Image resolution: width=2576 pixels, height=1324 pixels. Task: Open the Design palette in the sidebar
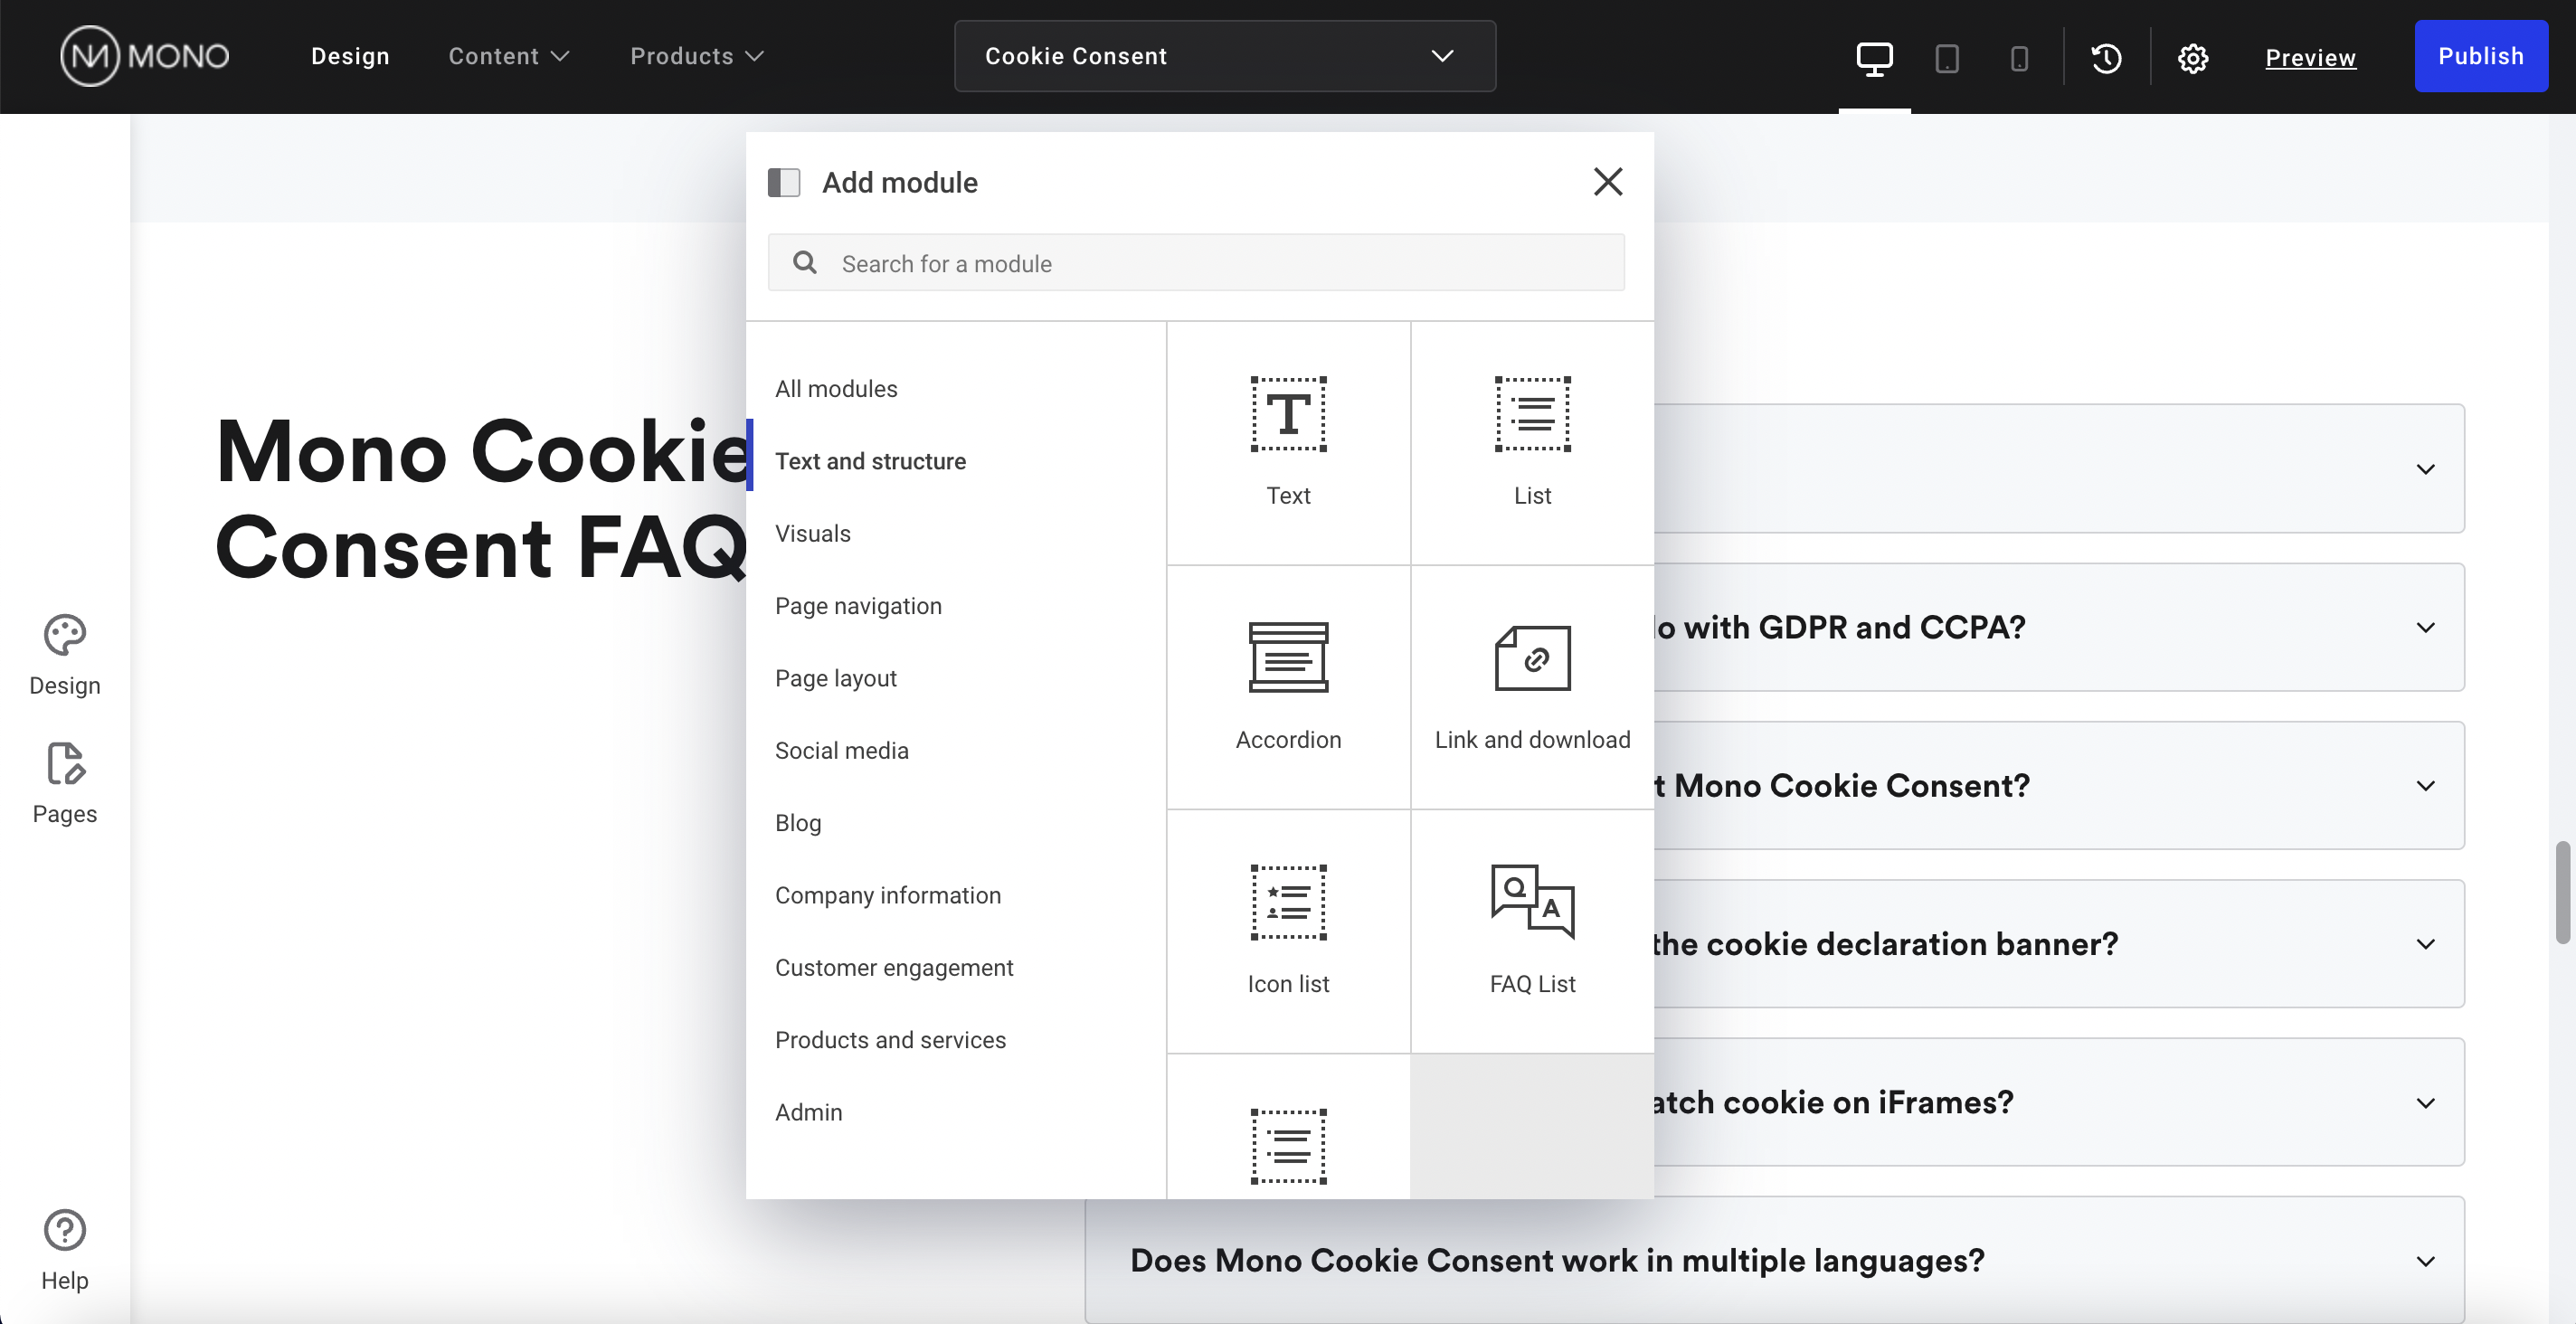(x=65, y=655)
